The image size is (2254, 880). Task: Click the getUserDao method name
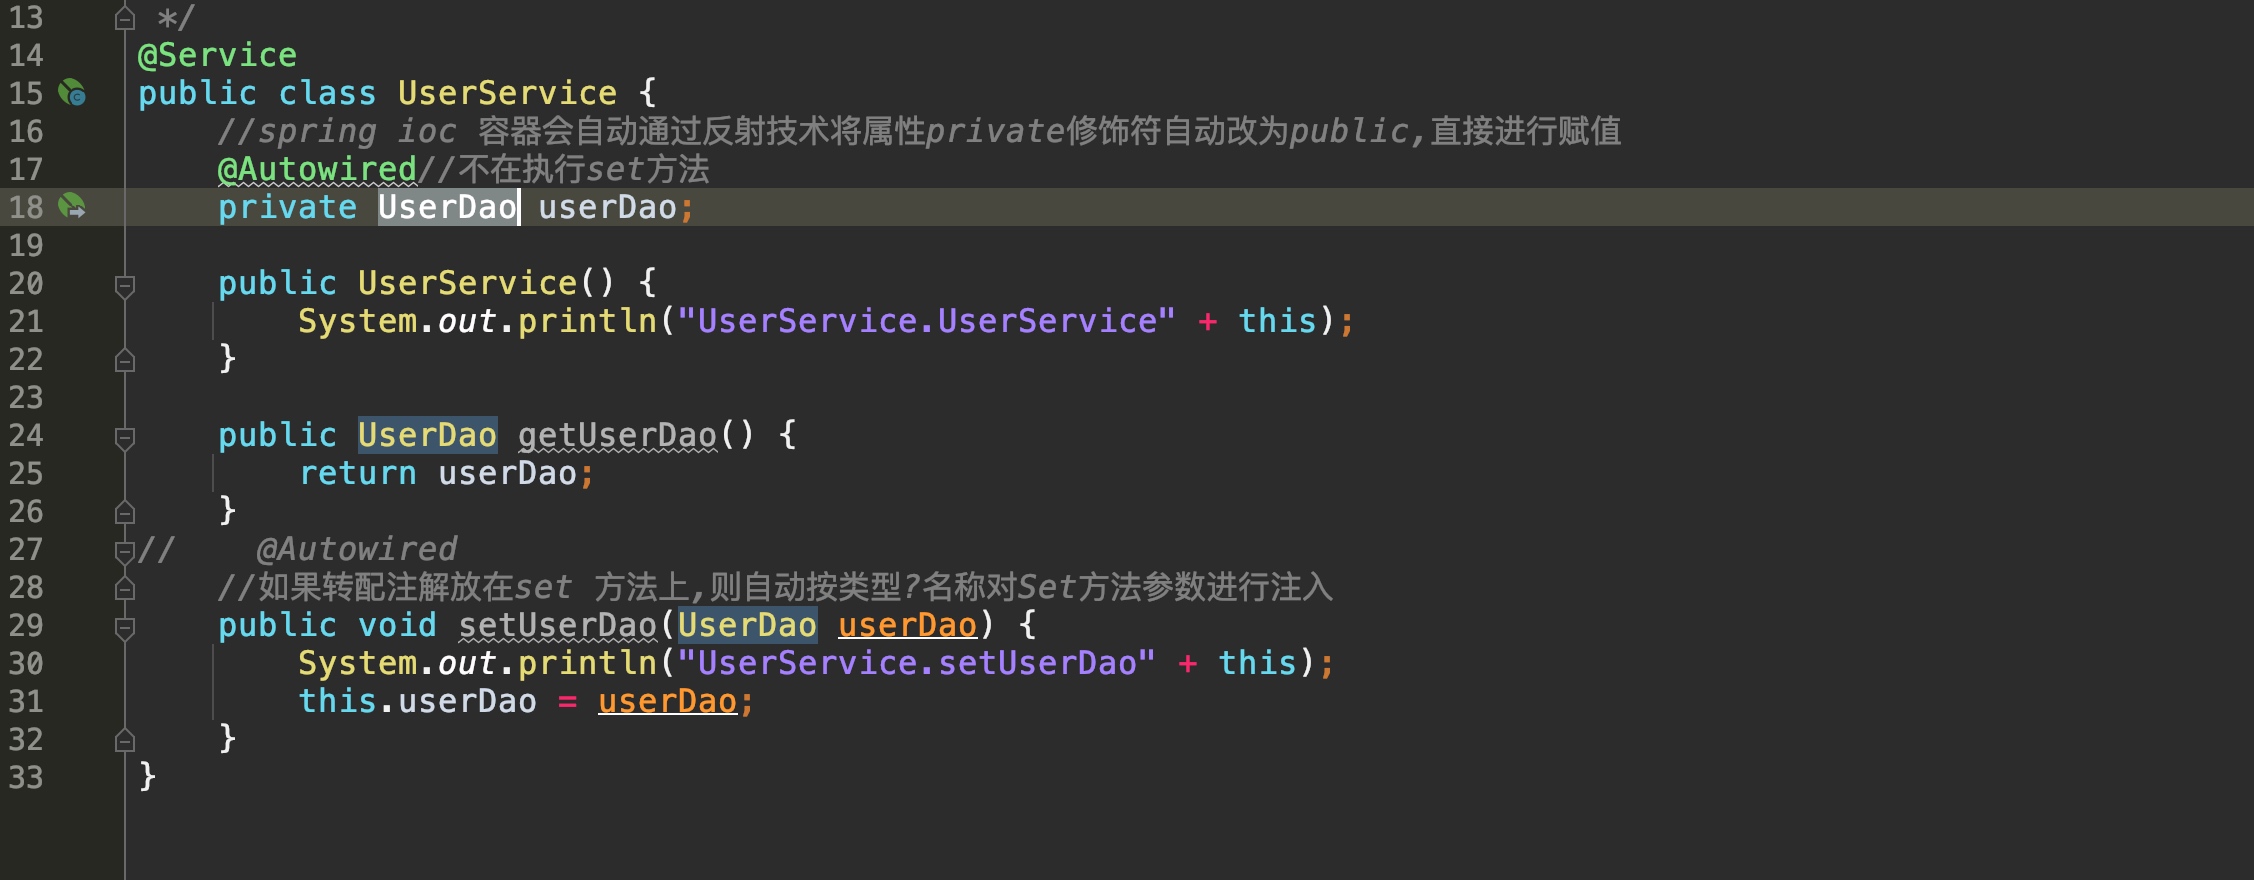(617, 435)
